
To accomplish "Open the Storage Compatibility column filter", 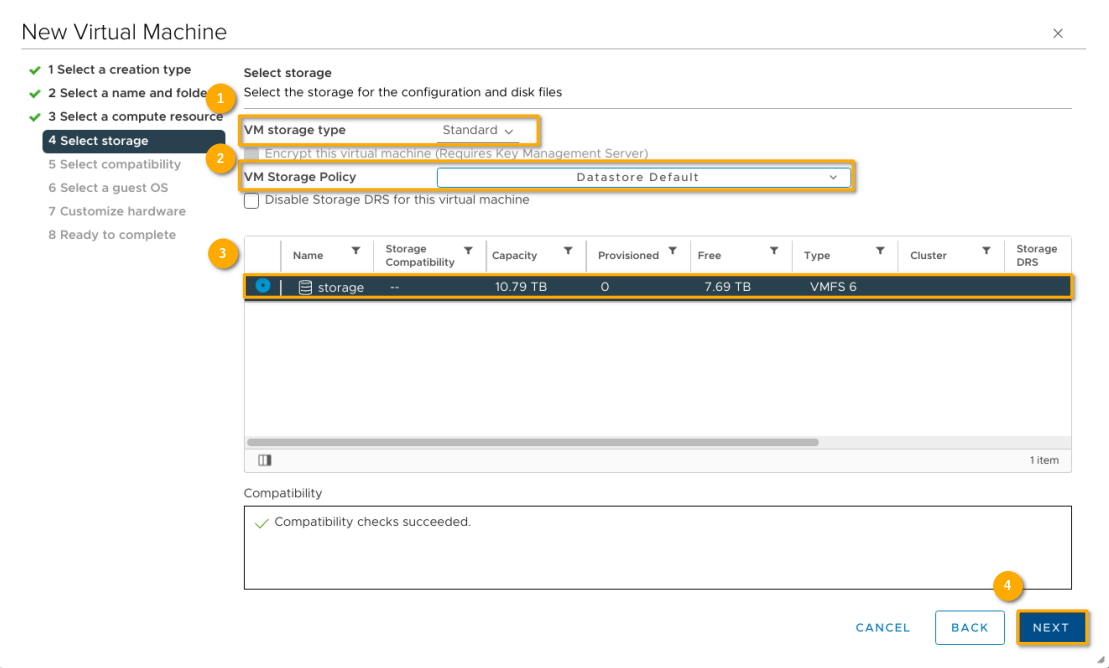I will point(468,252).
